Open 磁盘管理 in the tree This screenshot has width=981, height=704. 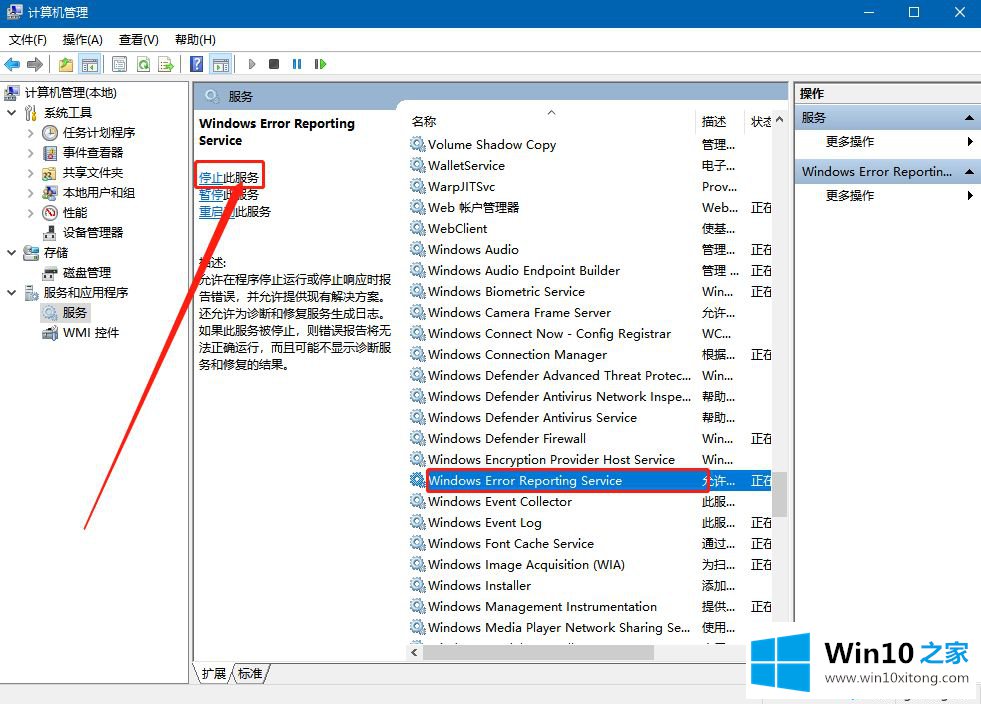pyautogui.click(x=87, y=273)
